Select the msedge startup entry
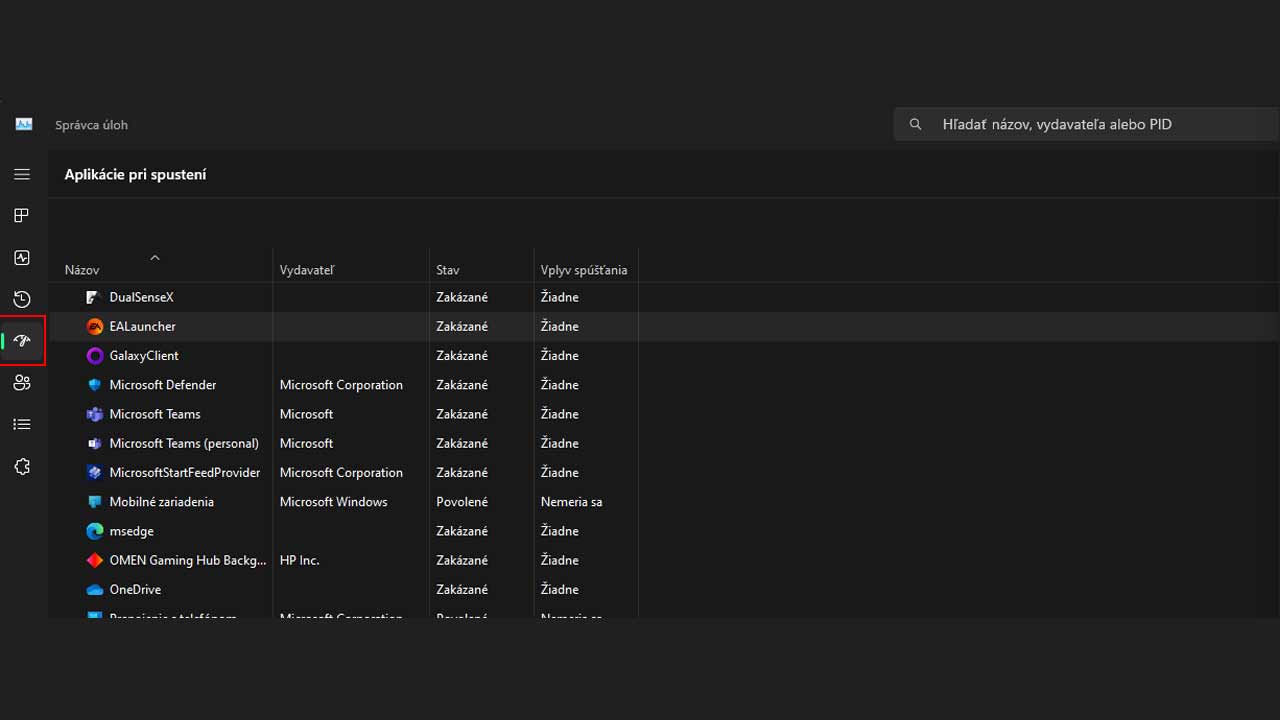This screenshot has width=1280, height=720. pos(132,531)
